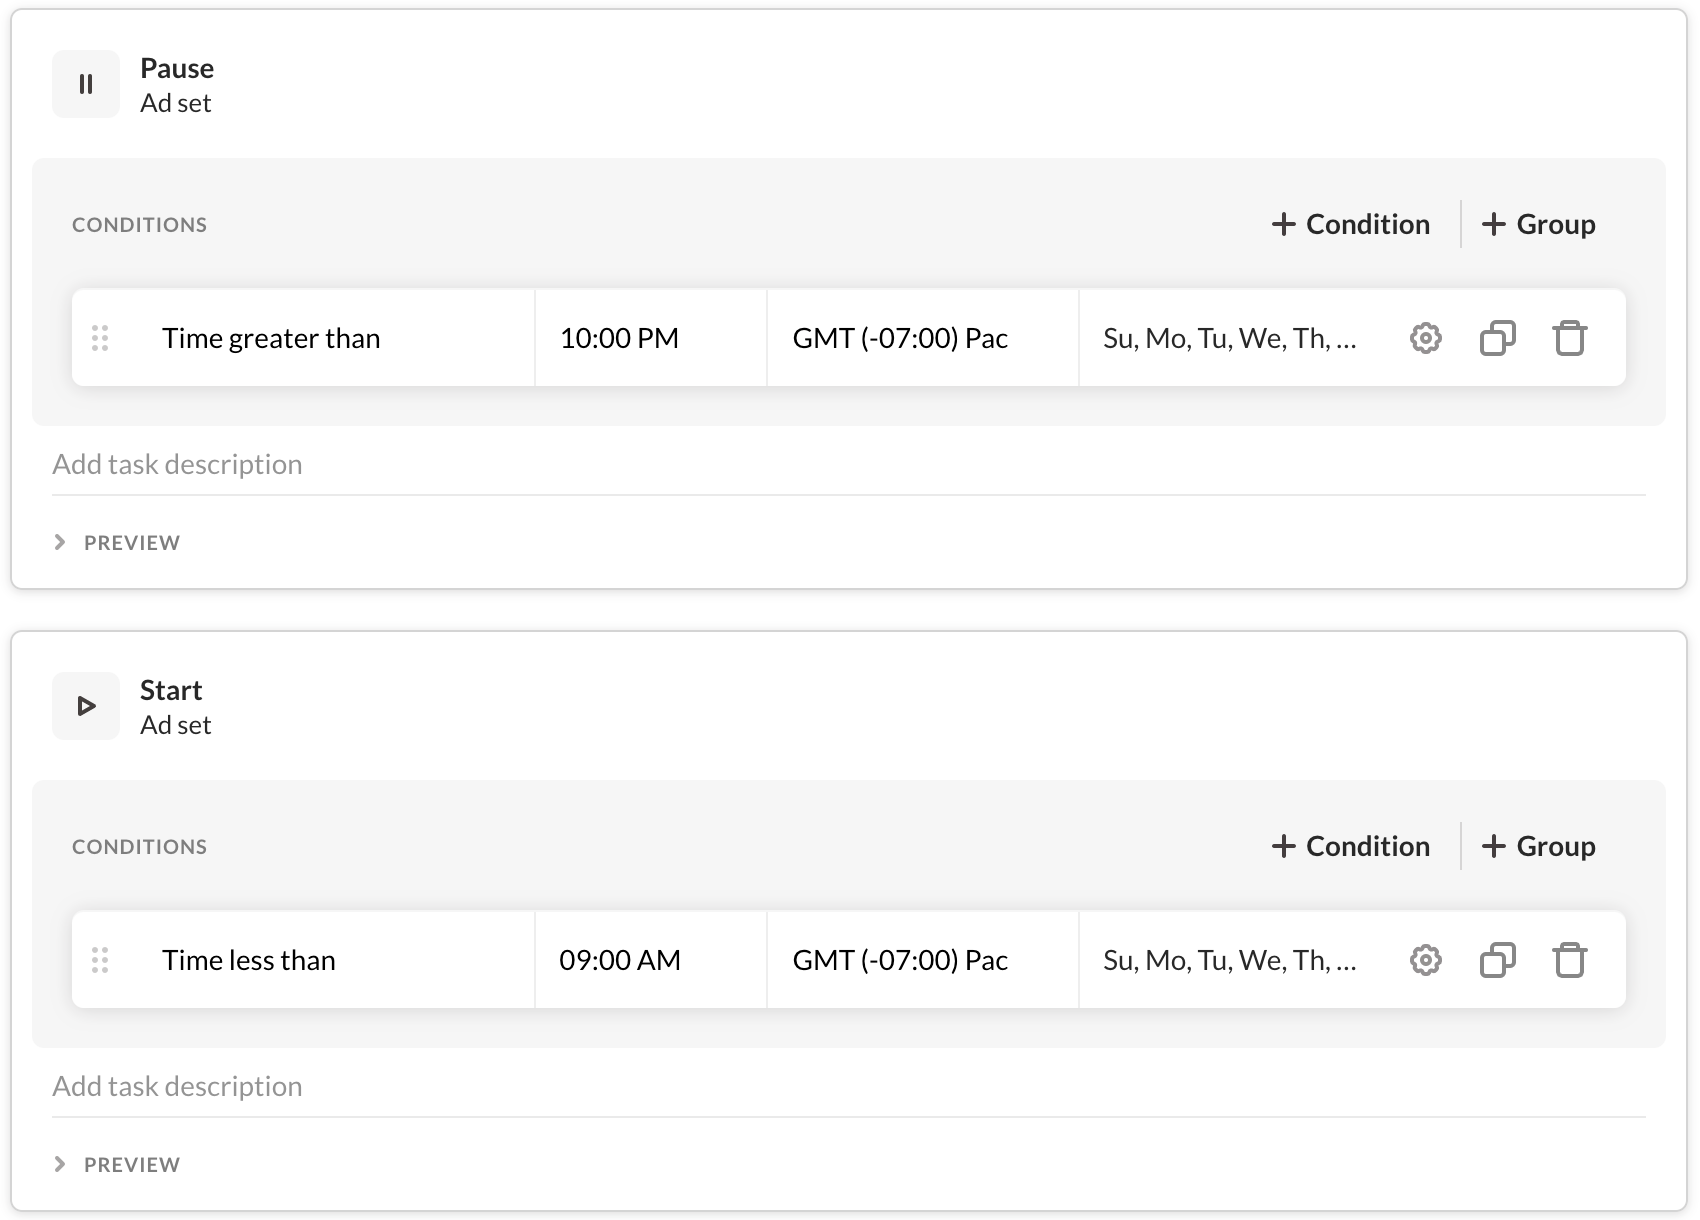Change the 10:00 PM time value

(x=651, y=338)
